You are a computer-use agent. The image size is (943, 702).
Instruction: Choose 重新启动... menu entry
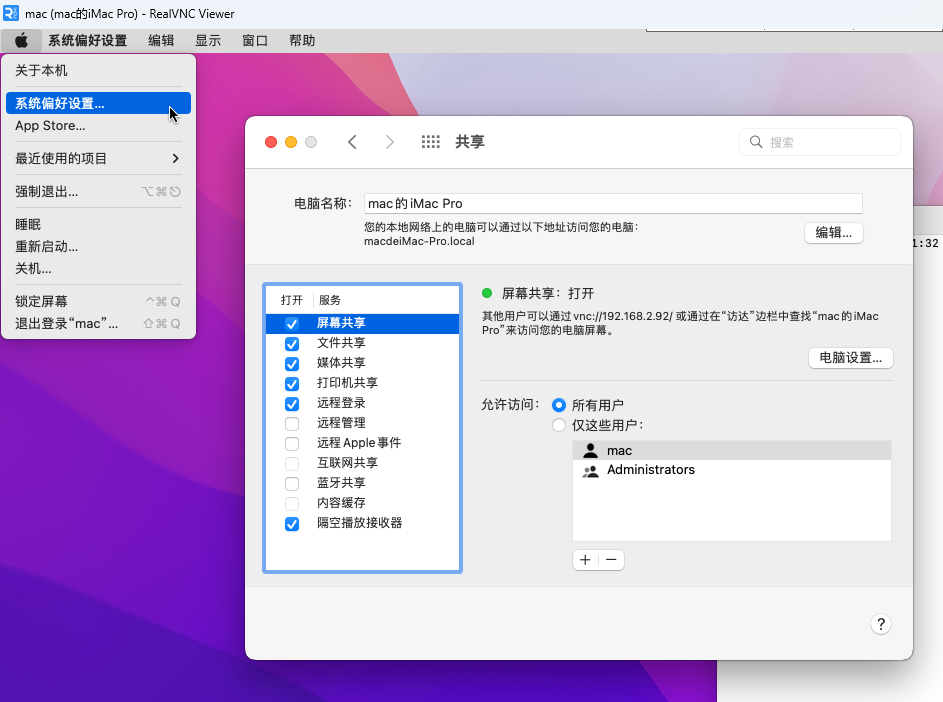(x=99, y=247)
